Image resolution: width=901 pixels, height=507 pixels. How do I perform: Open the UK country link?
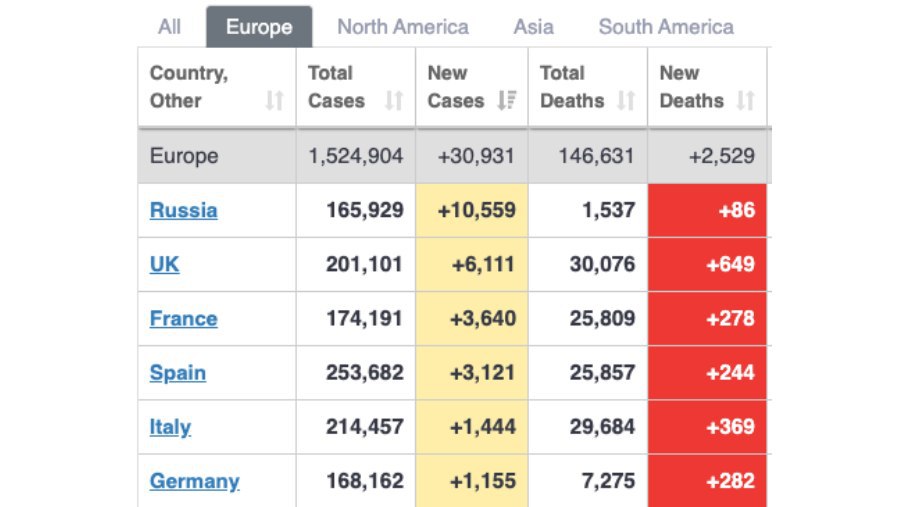coord(164,264)
